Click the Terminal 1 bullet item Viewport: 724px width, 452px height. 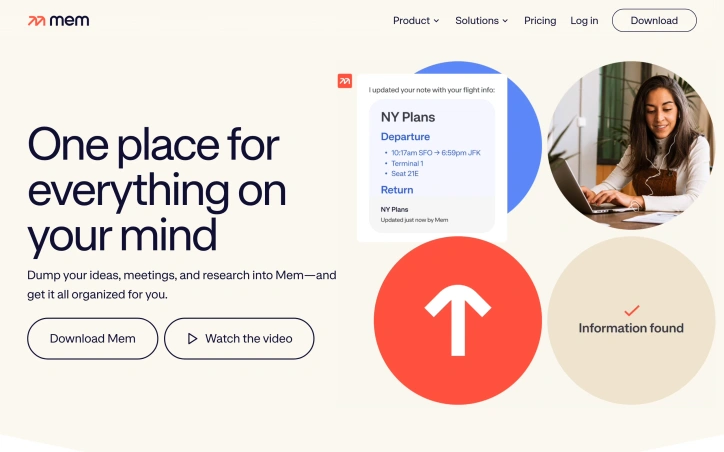coord(407,163)
